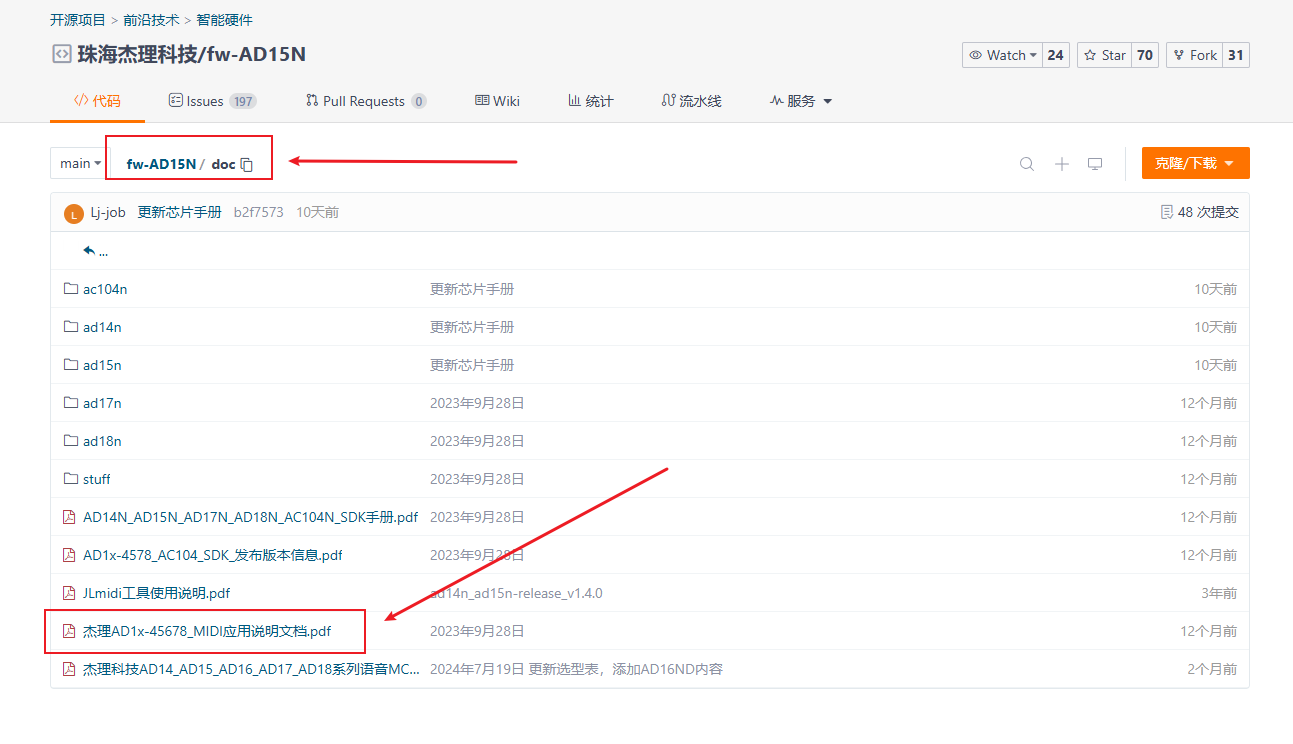
Task: Click the plus icon to create new file
Action: click(x=1061, y=163)
